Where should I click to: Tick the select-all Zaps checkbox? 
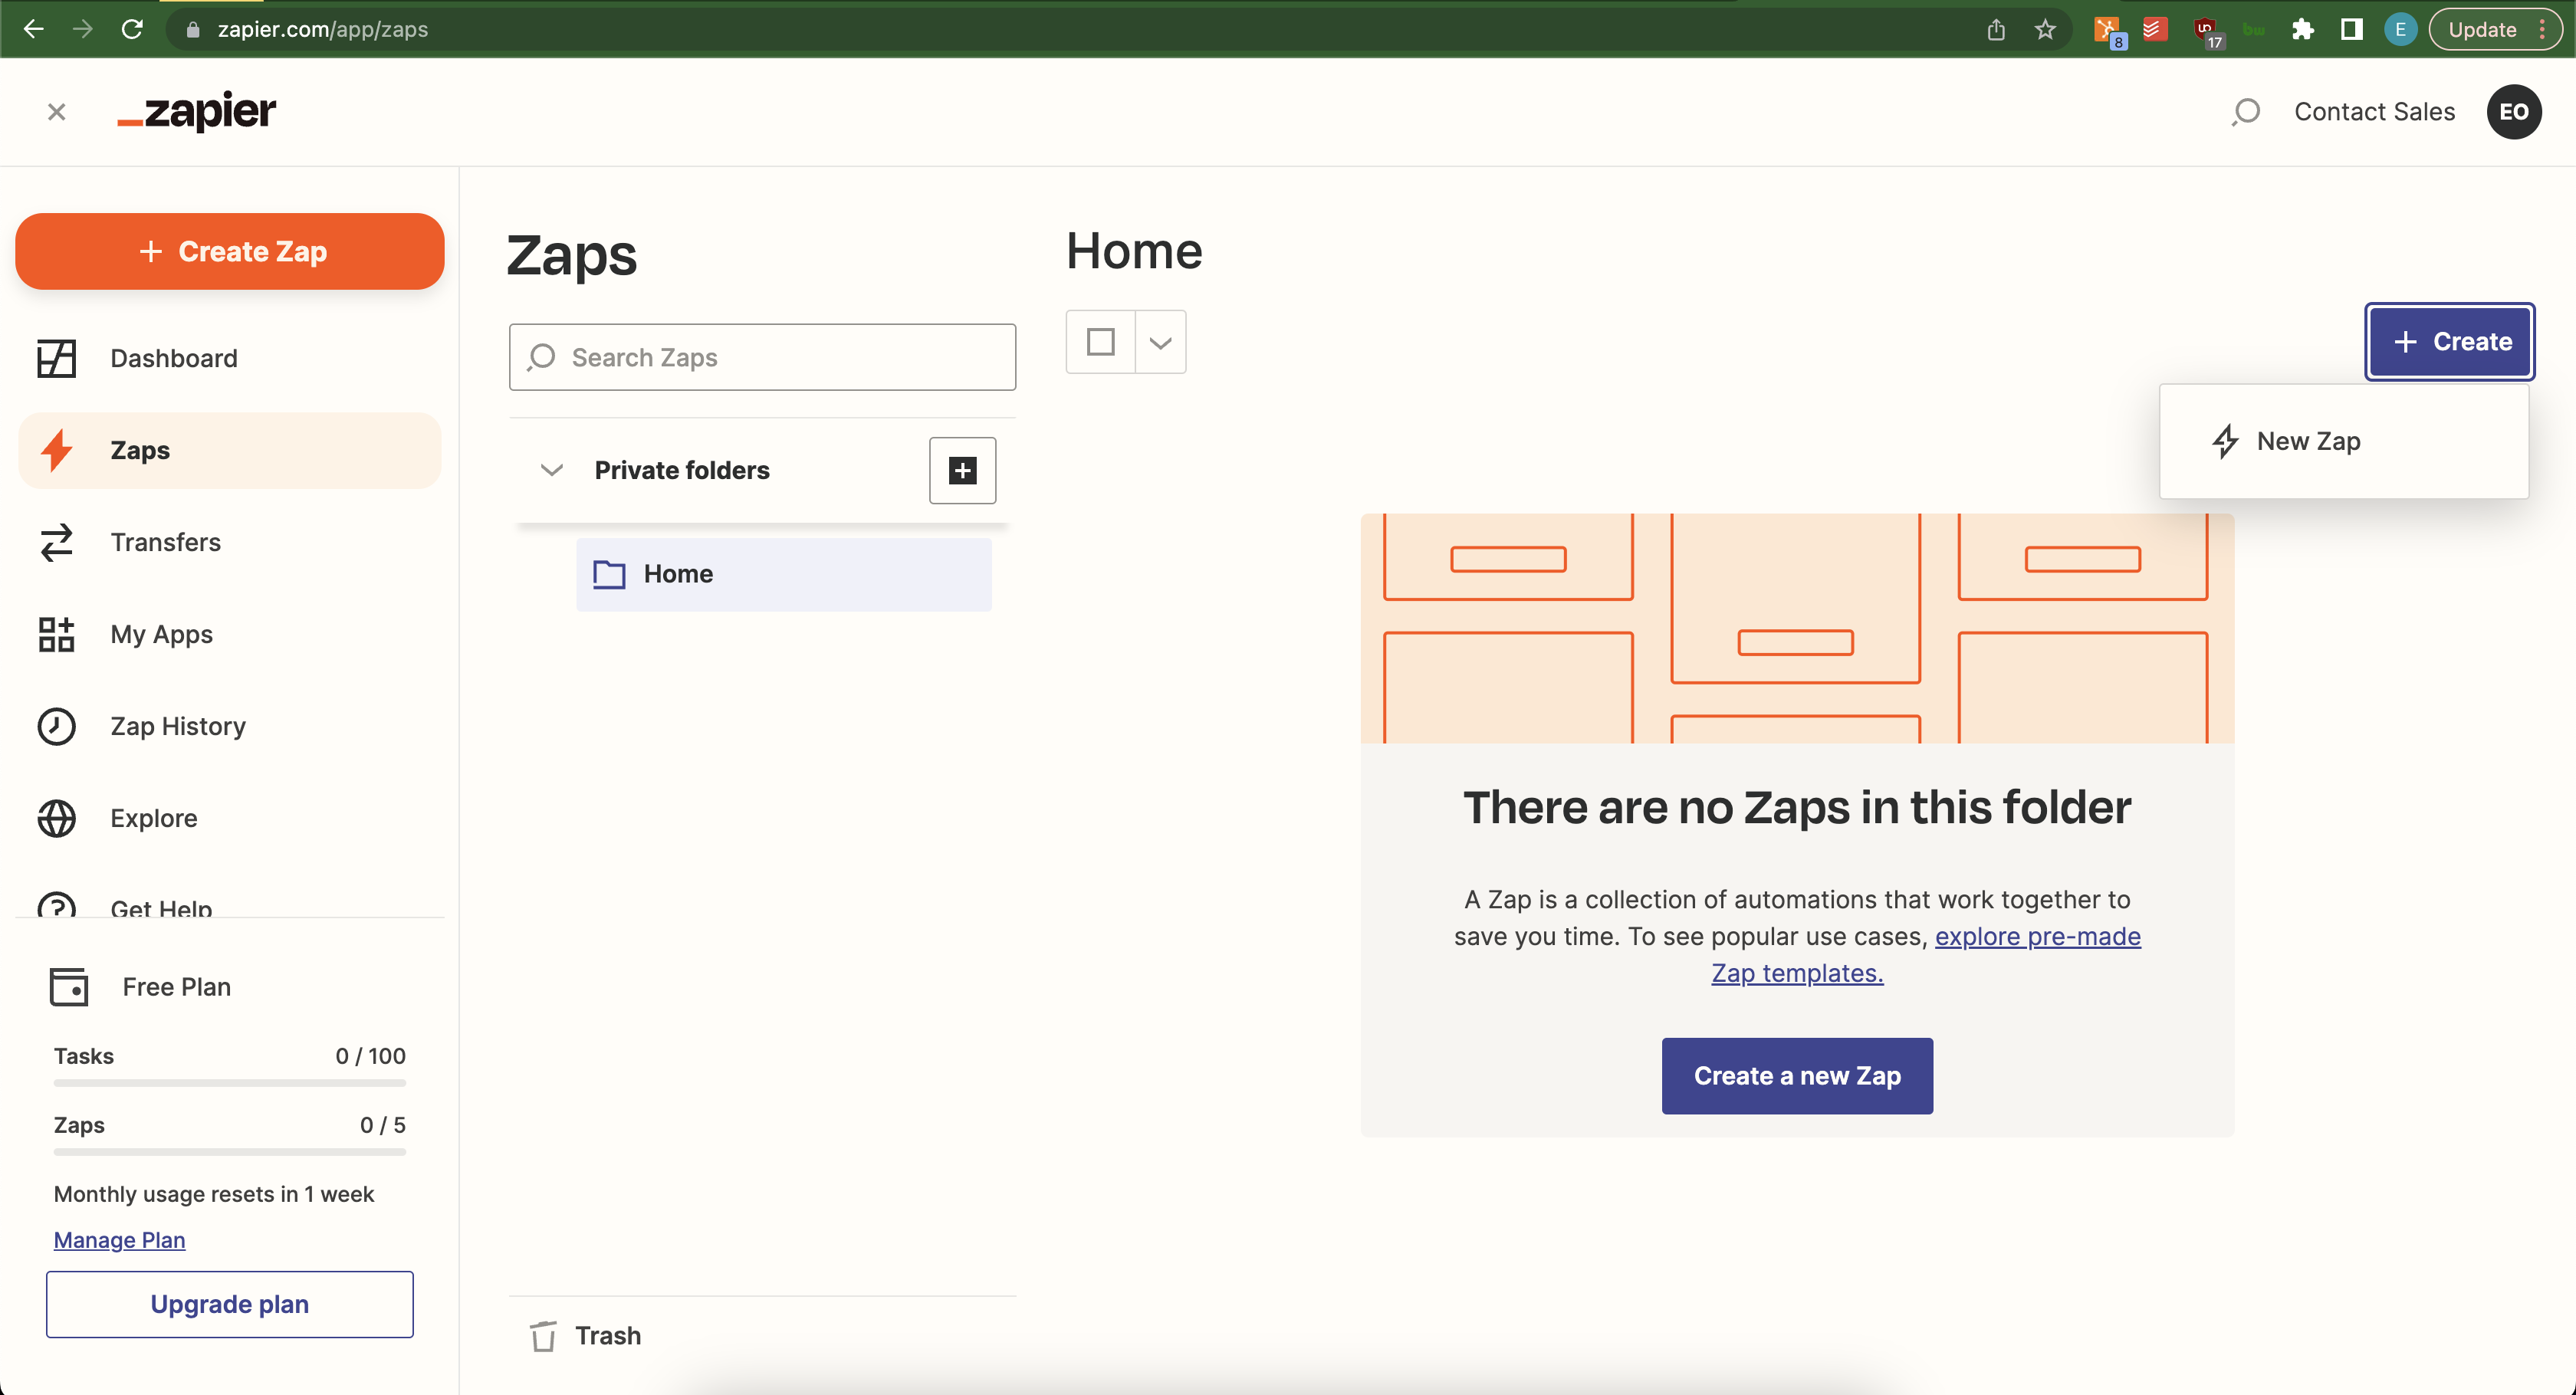coord(1100,342)
